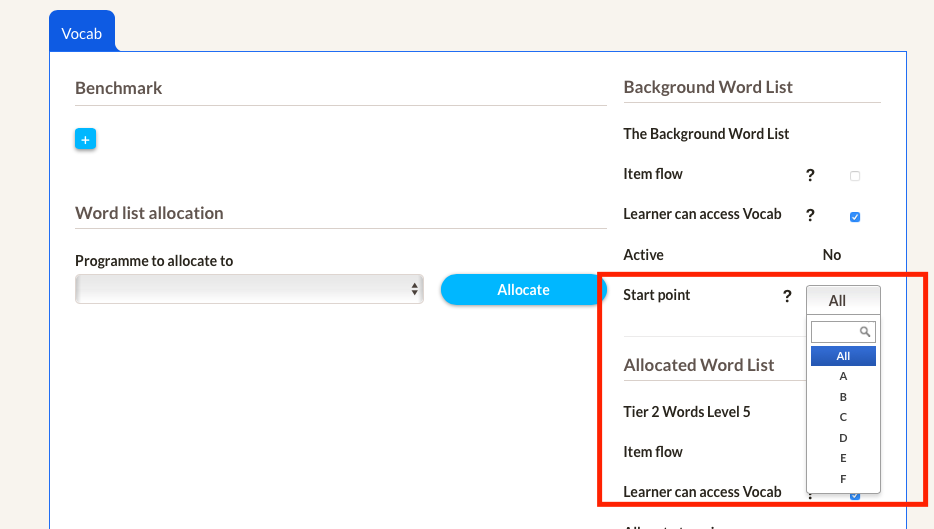934x529 pixels.
Task: Pick start point F
Action: [843, 479]
